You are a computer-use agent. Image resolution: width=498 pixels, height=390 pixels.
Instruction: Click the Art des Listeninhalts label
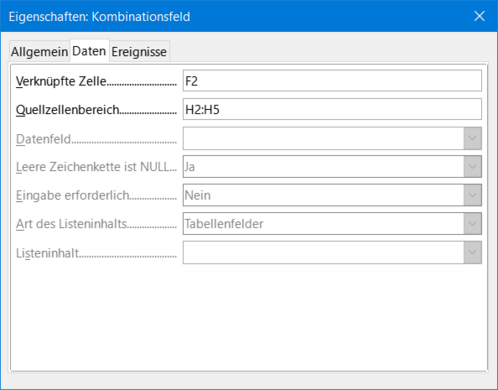71,224
